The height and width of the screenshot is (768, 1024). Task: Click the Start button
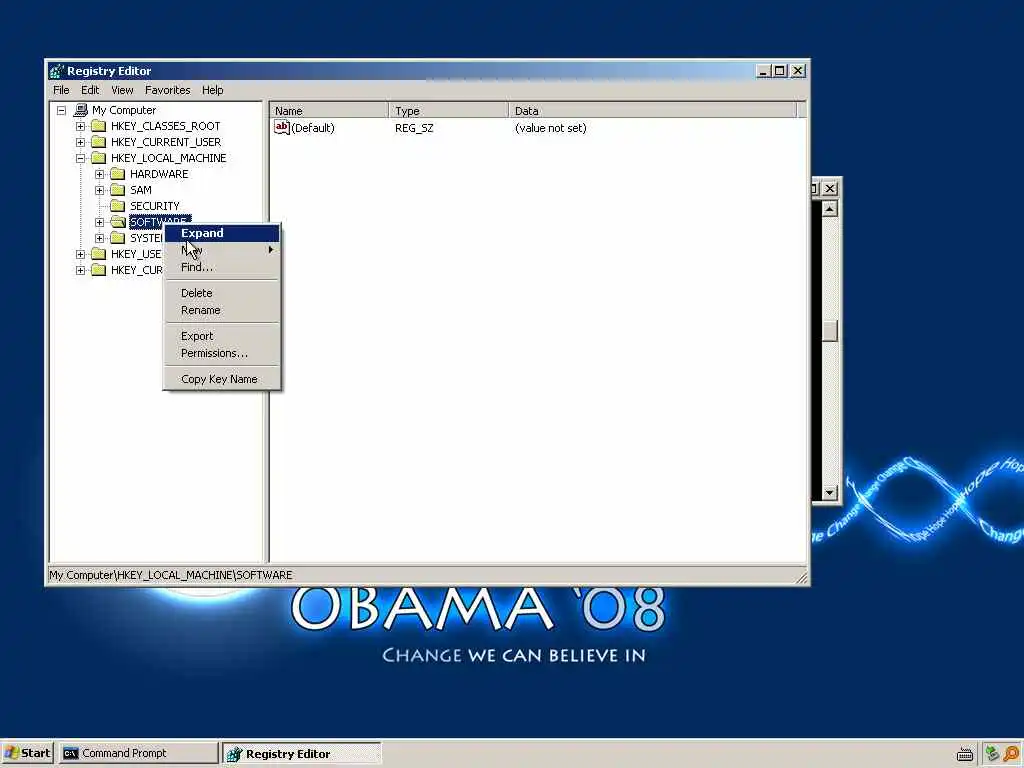click(27, 753)
